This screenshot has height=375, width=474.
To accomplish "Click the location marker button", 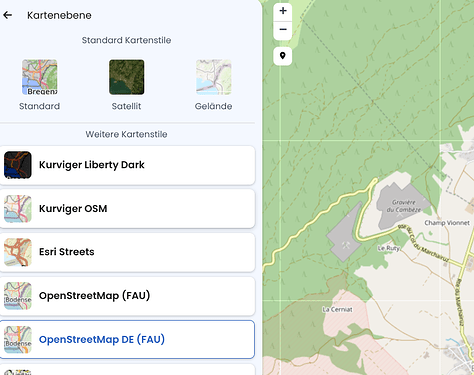I will (x=283, y=56).
